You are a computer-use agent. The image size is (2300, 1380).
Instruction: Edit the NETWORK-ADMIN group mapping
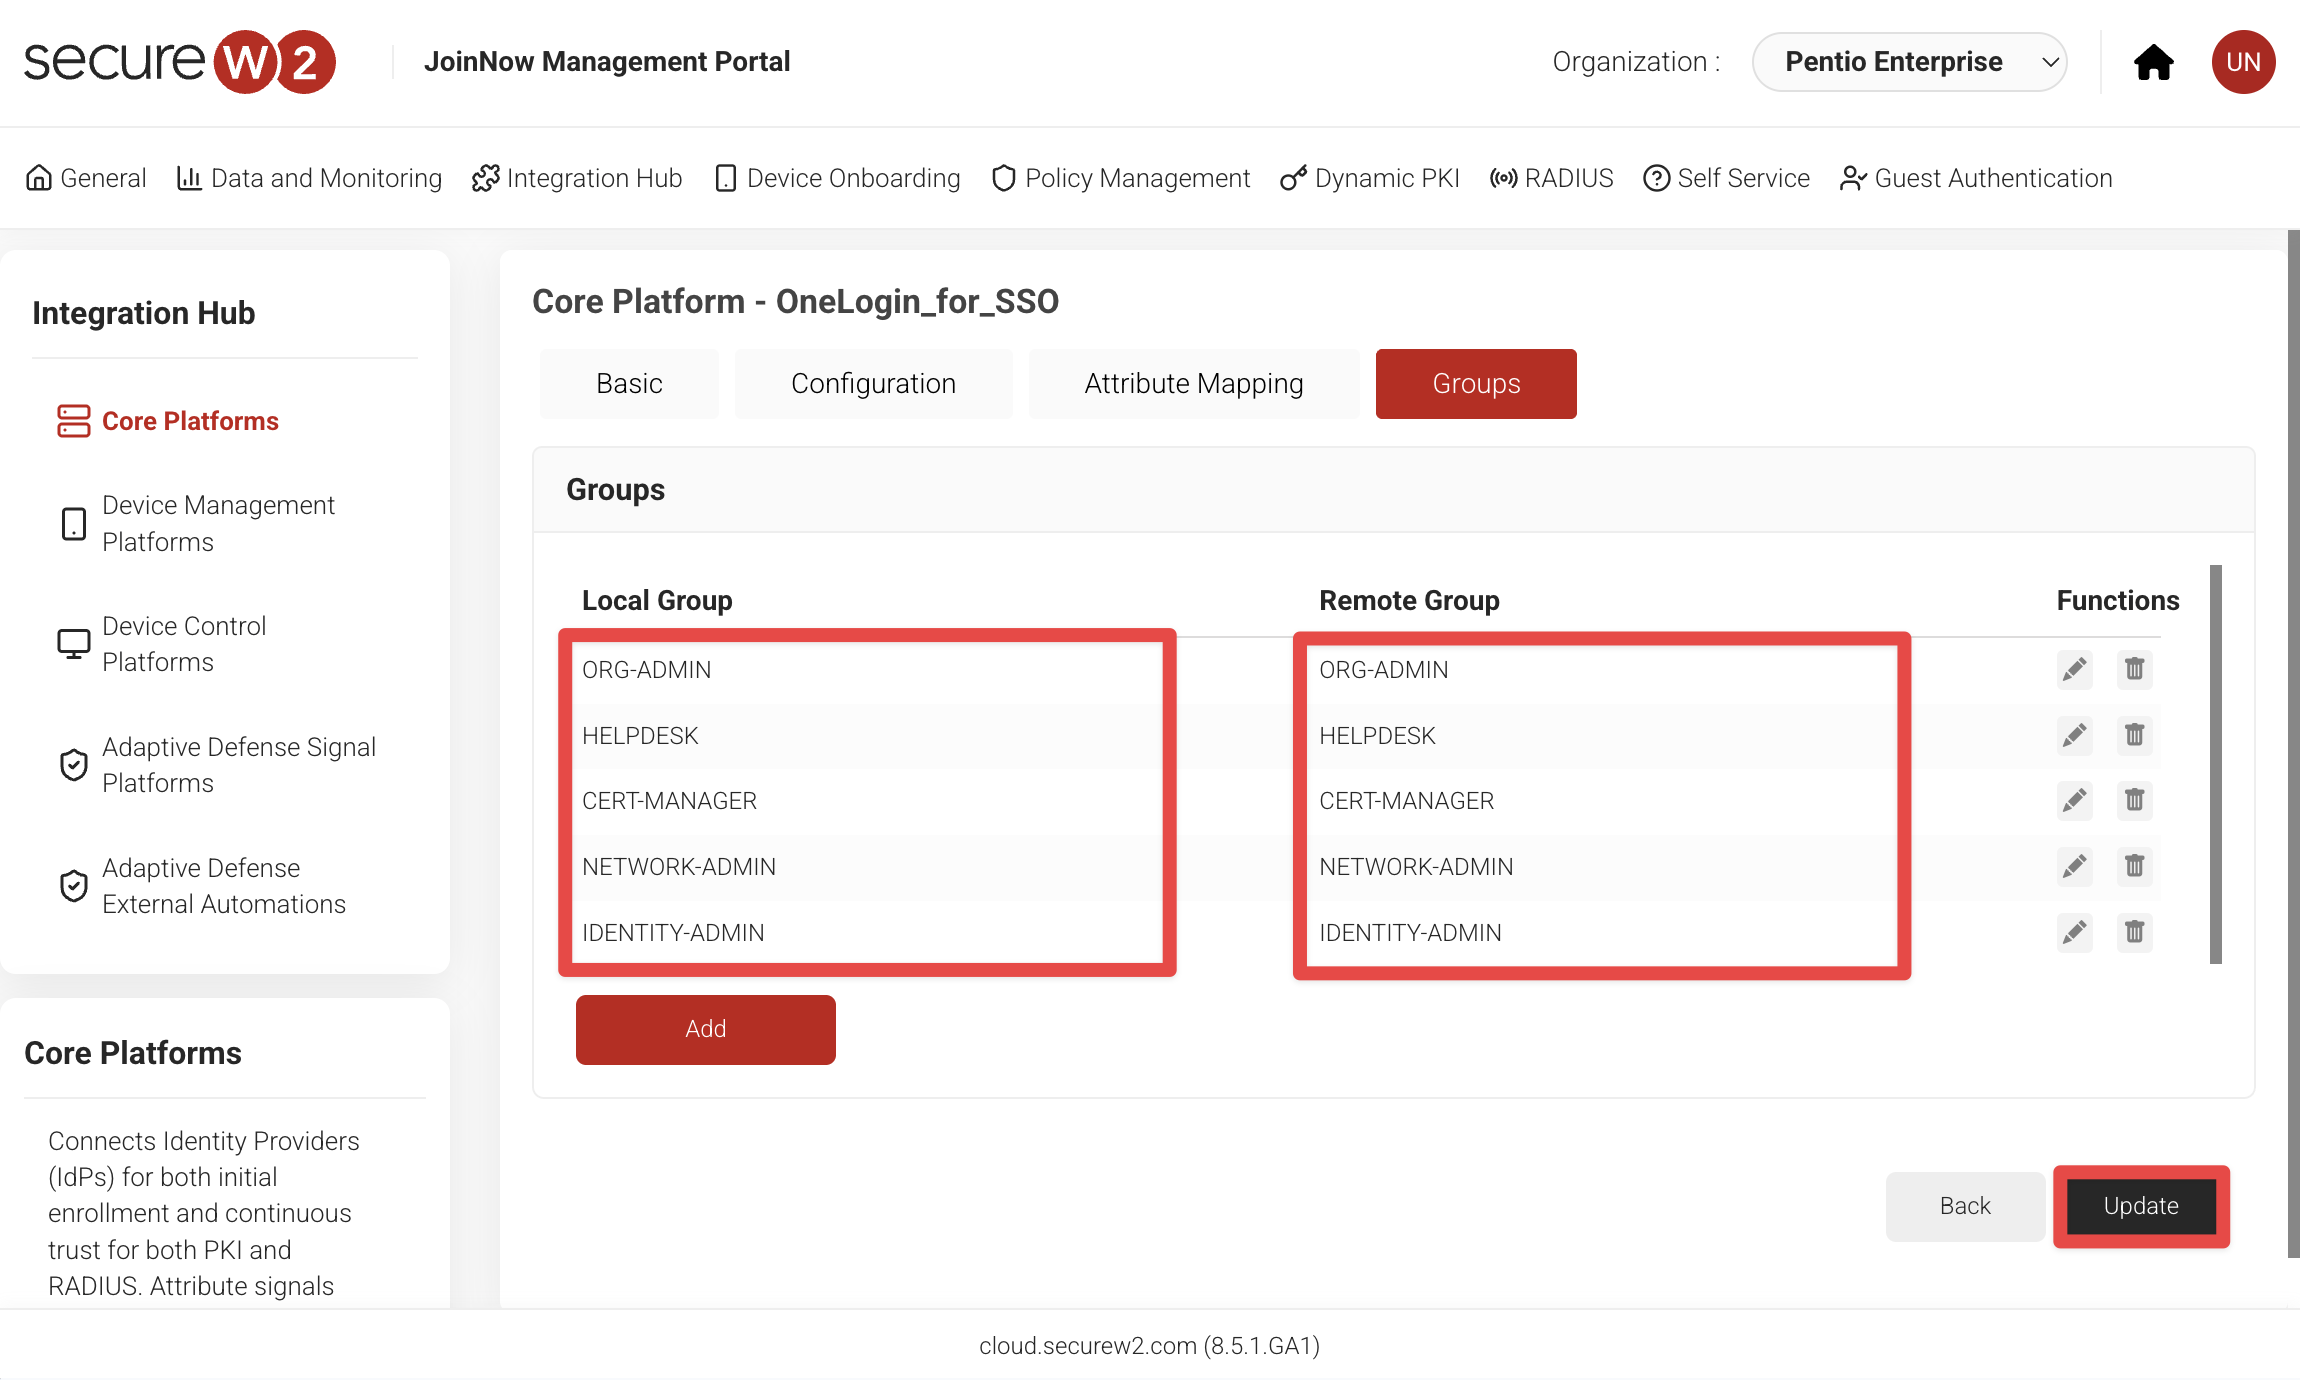(x=2075, y=866)
